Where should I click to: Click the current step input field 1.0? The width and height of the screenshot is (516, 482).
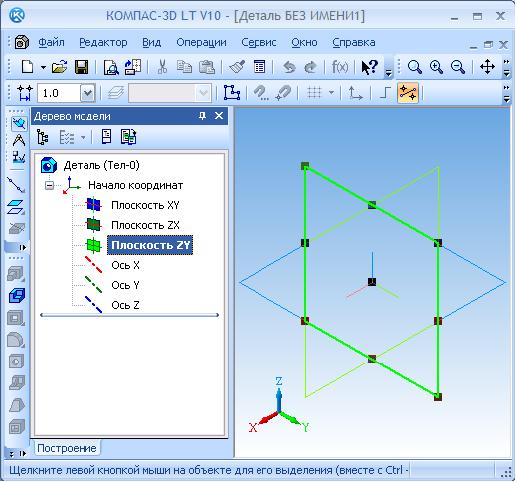58,93
